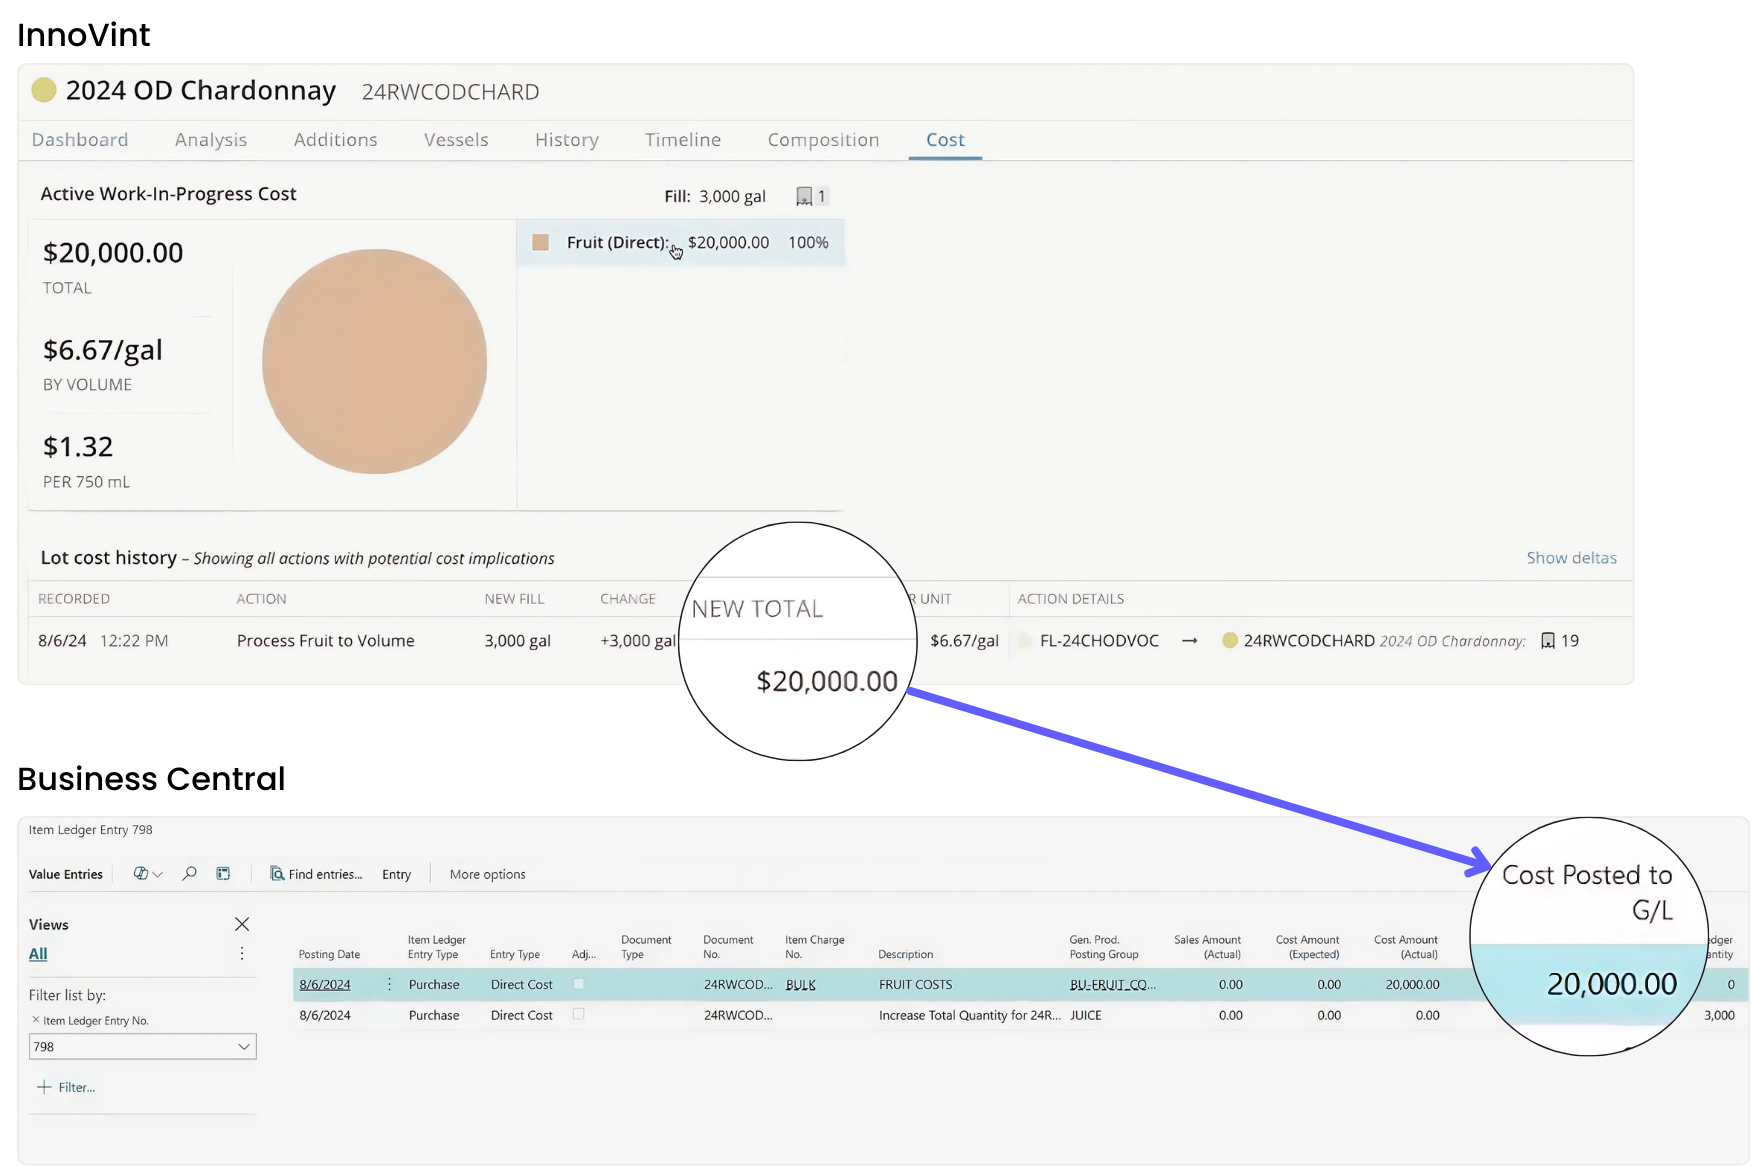
Task: Click the search magnifier icon in Value Entries toolbar
Action: (189, 874)
